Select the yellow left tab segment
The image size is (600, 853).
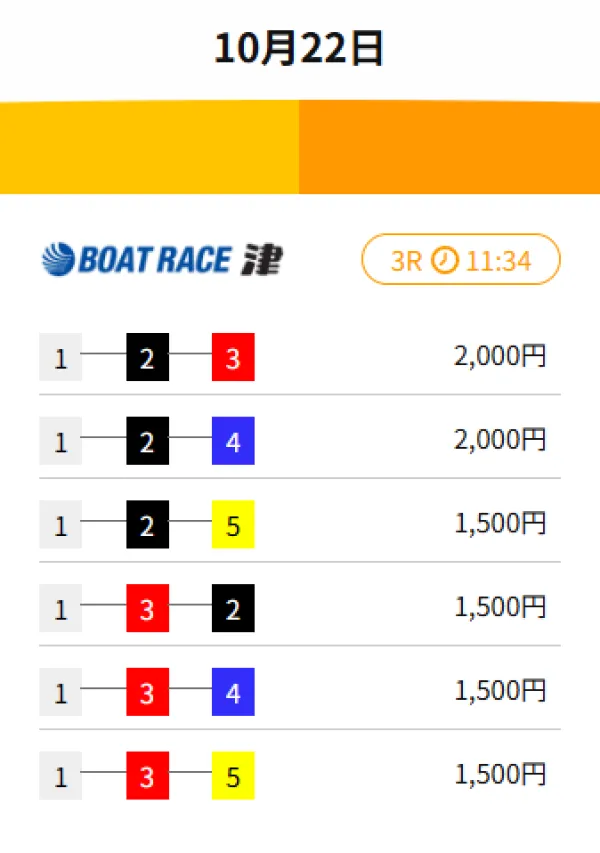point(150,148)
